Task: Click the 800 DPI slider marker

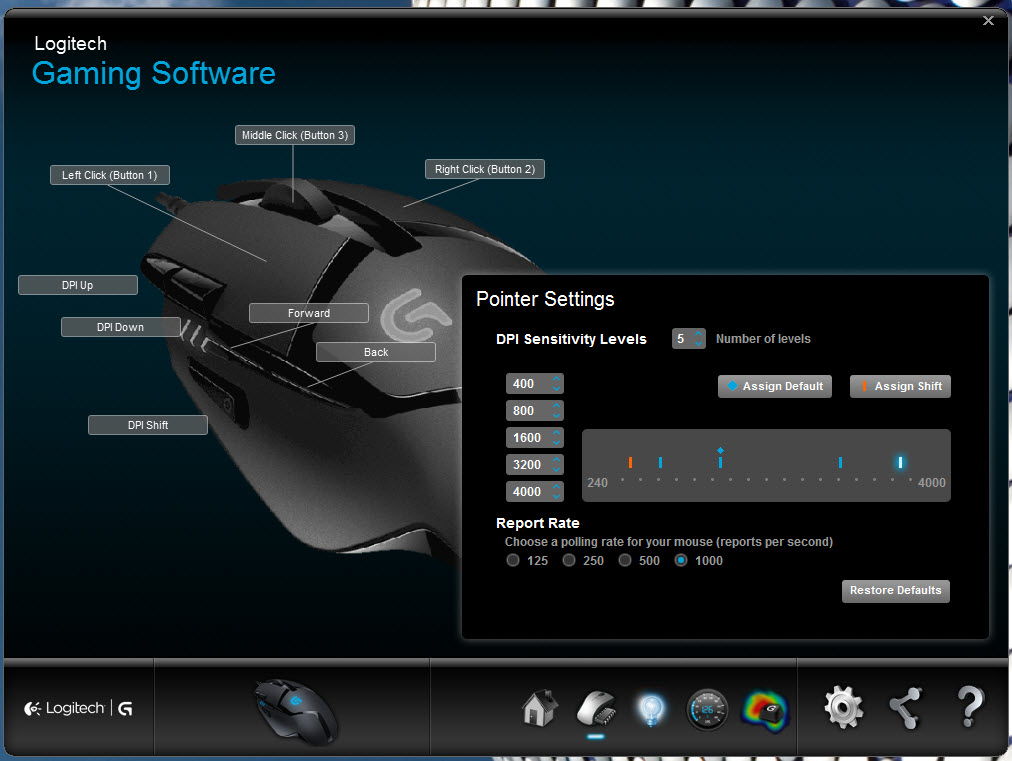Action: pyautogui.click(x=660, y=462)
